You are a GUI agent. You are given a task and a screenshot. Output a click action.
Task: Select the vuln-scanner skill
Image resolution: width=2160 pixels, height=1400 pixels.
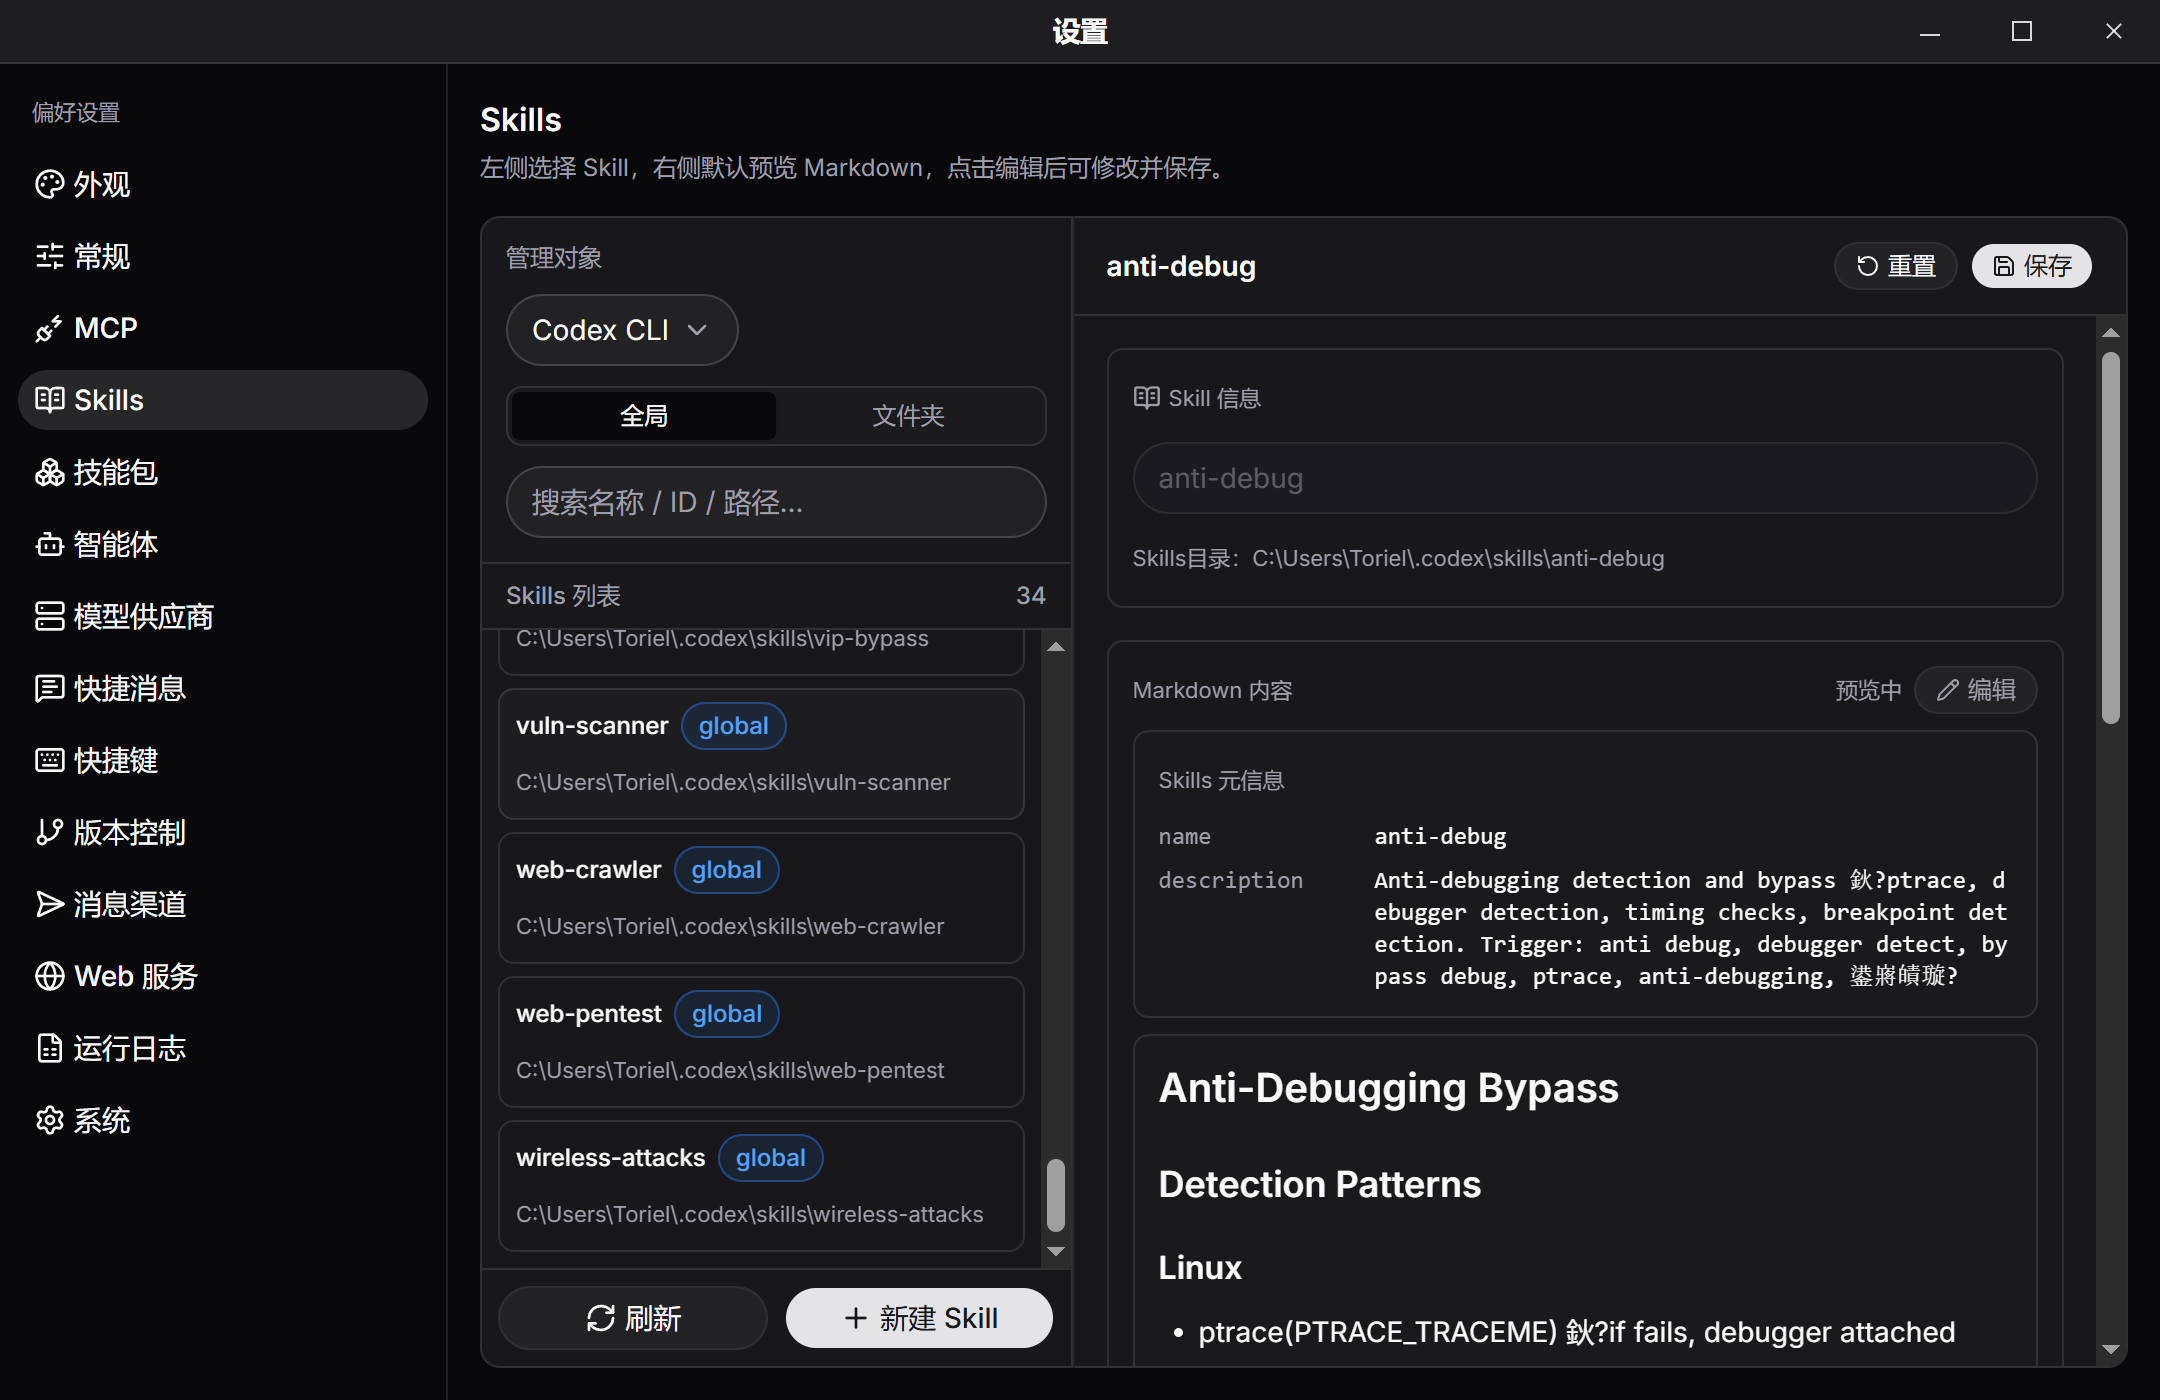coord(761,754)
